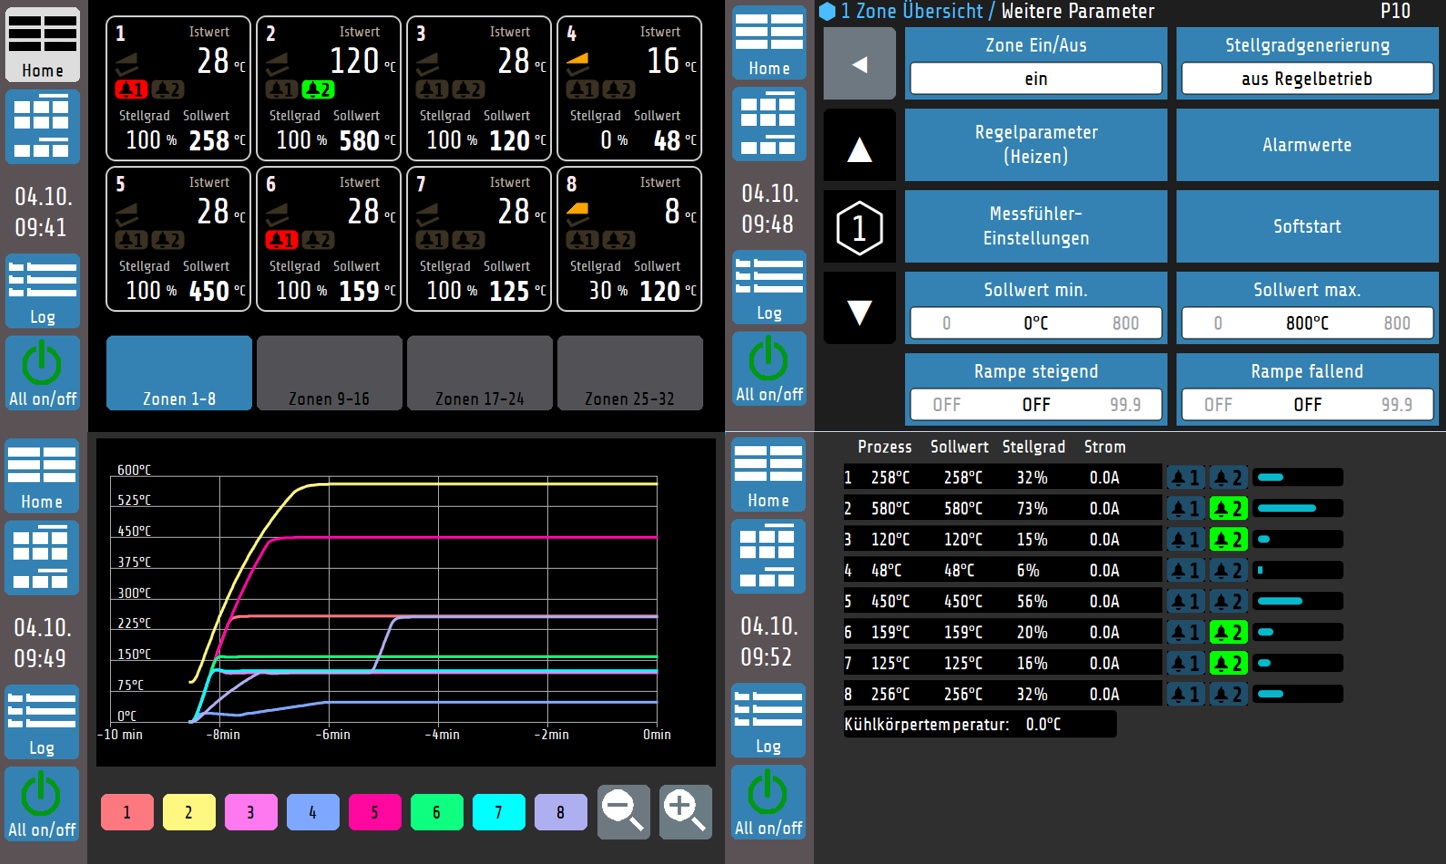Screen dimensions: 1446x864
Task: Open Log in the 09:52 panel
Action: point(768,720)
